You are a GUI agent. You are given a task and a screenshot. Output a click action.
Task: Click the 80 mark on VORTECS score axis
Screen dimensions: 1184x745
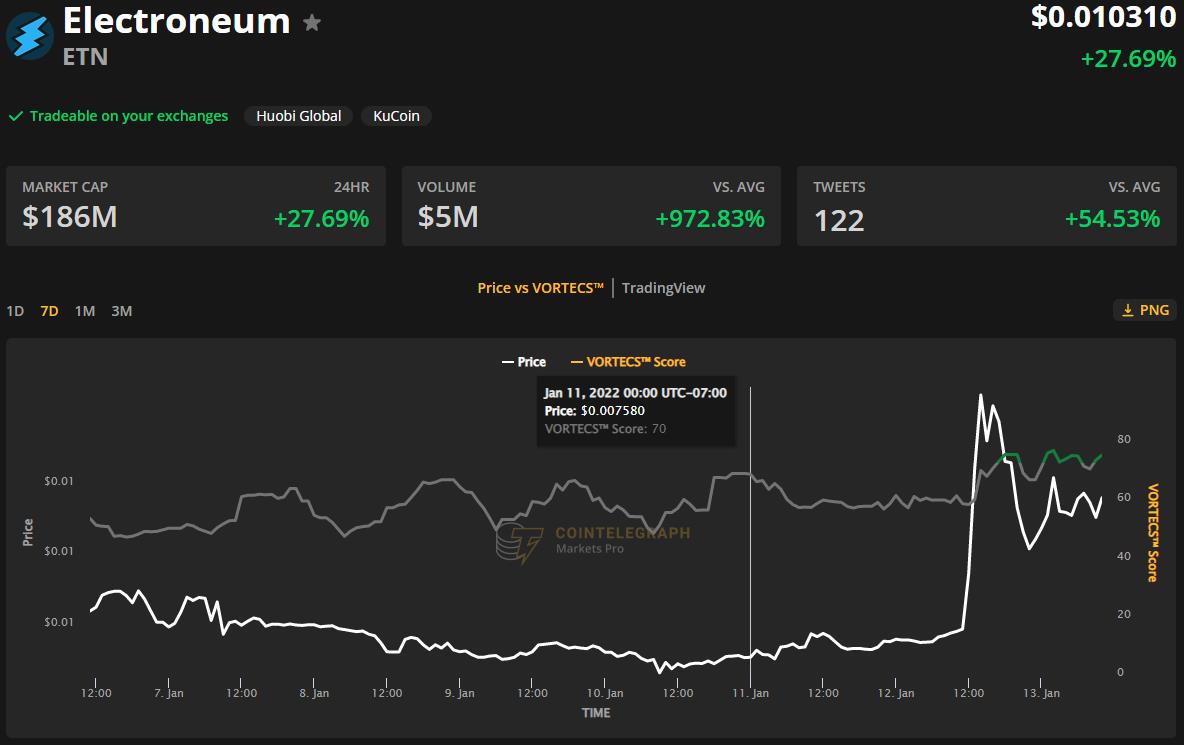[x=1124, y=439]
